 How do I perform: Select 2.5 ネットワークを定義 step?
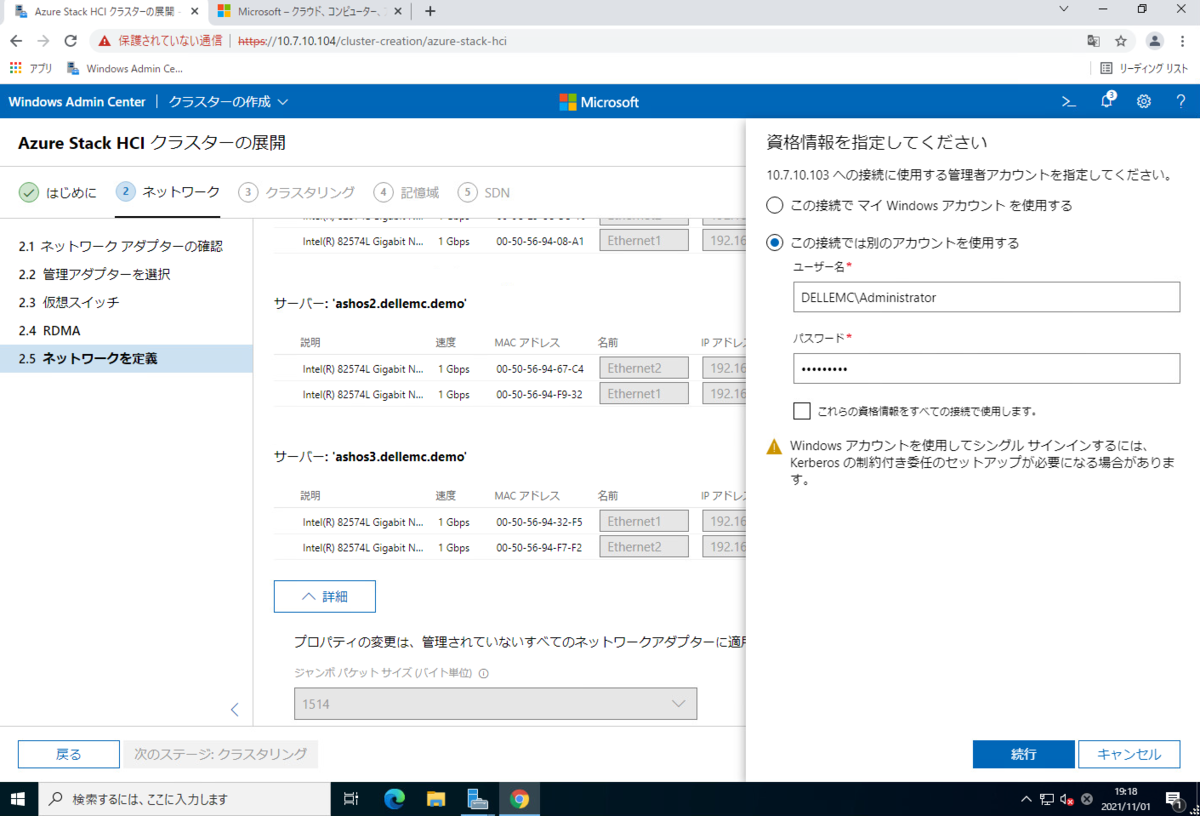[126, 358]
